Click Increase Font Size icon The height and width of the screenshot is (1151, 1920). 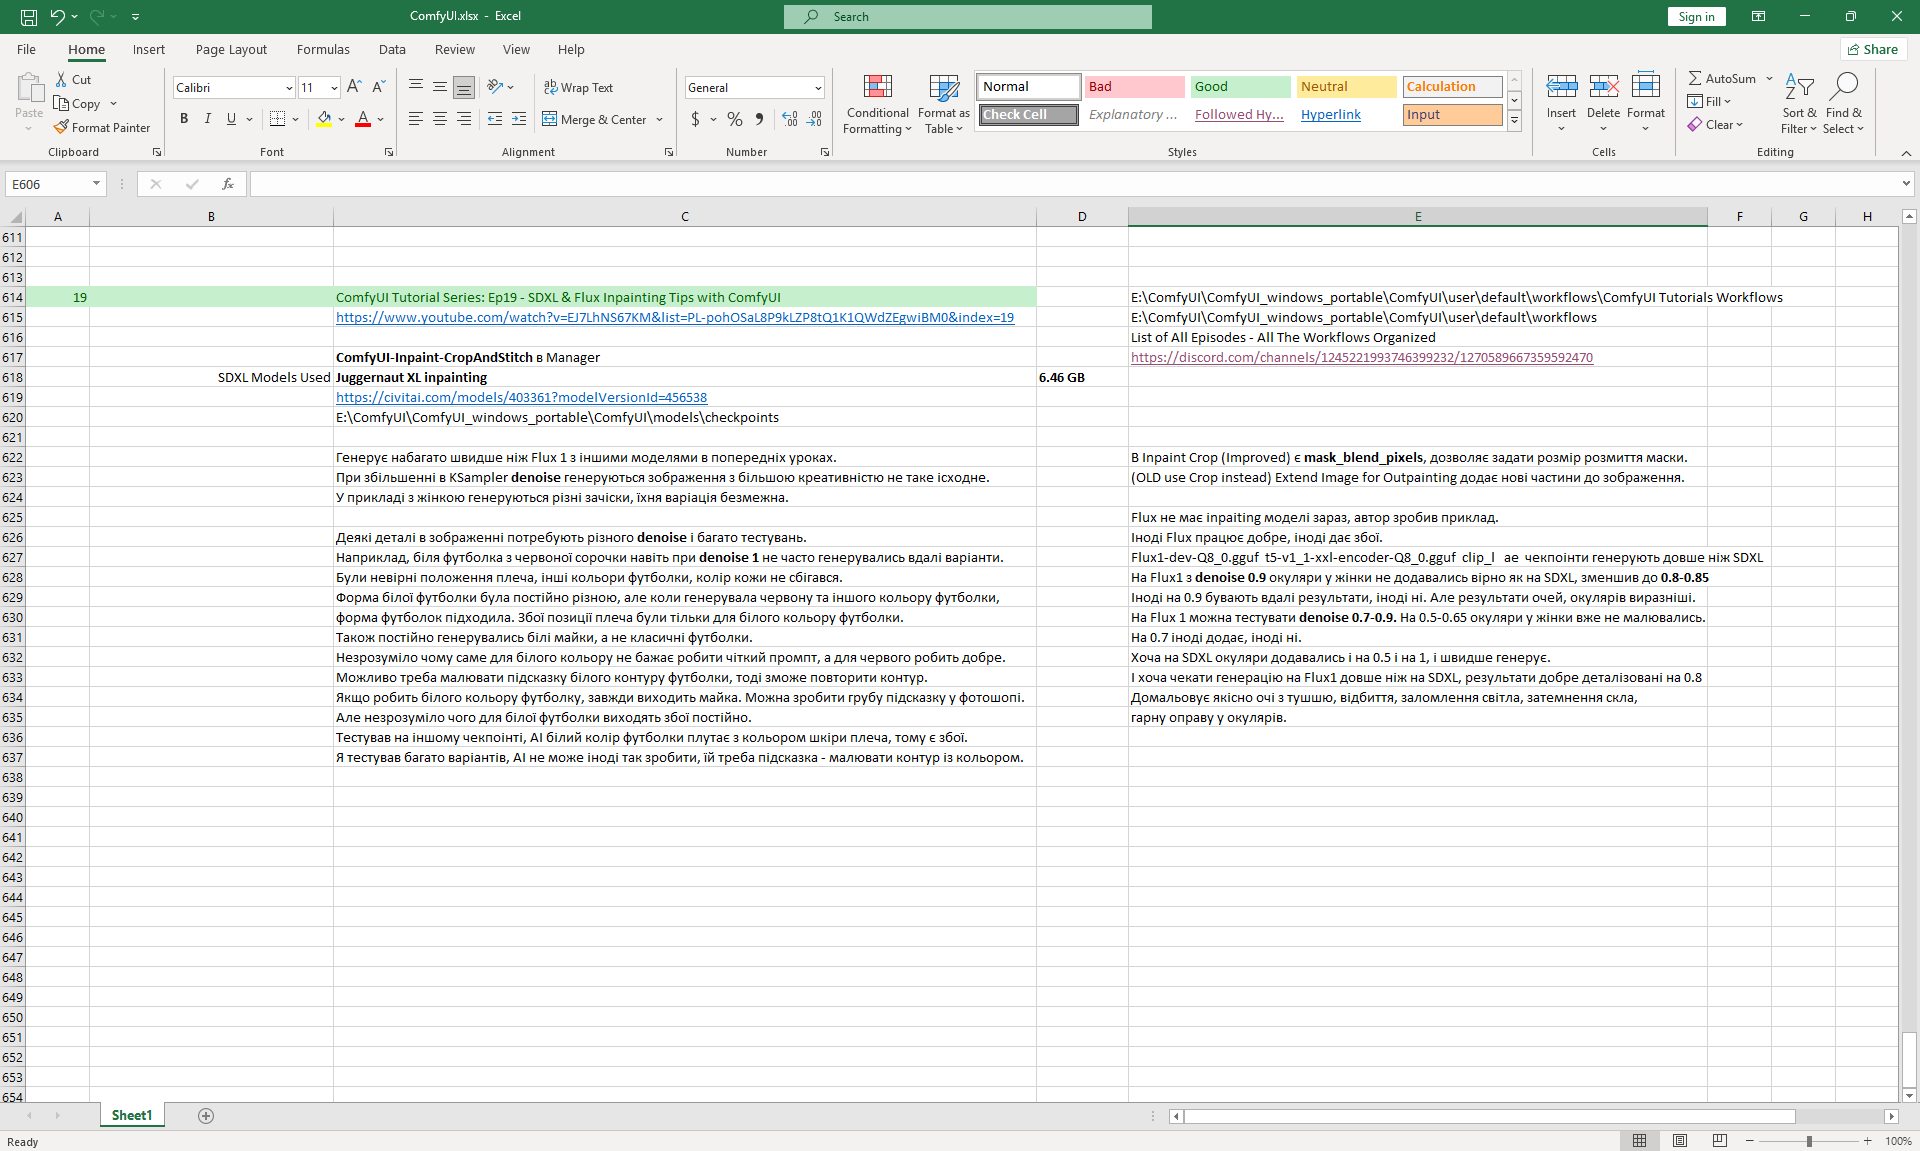354,87
